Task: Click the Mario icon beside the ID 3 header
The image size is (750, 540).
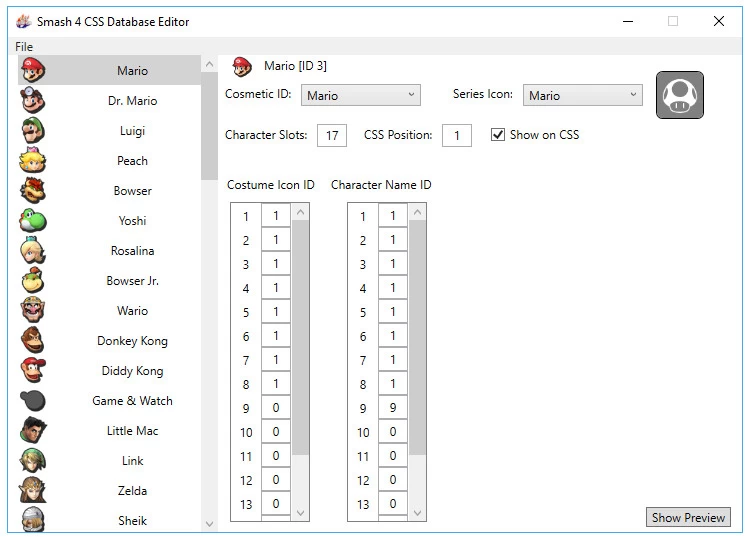Action: coord(242,66)
